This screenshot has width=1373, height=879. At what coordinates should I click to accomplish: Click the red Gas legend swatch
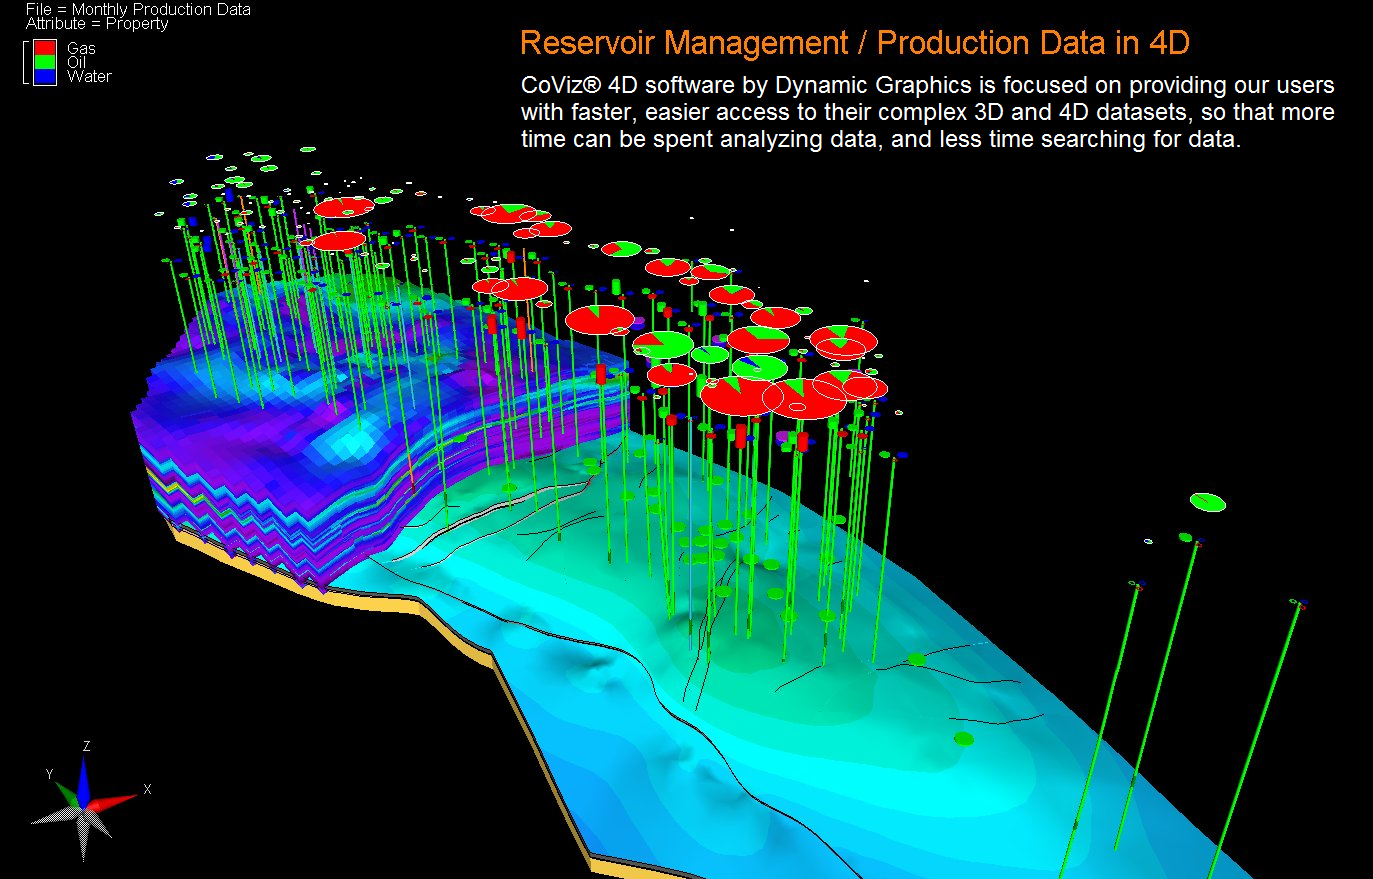tap(45, 48)
